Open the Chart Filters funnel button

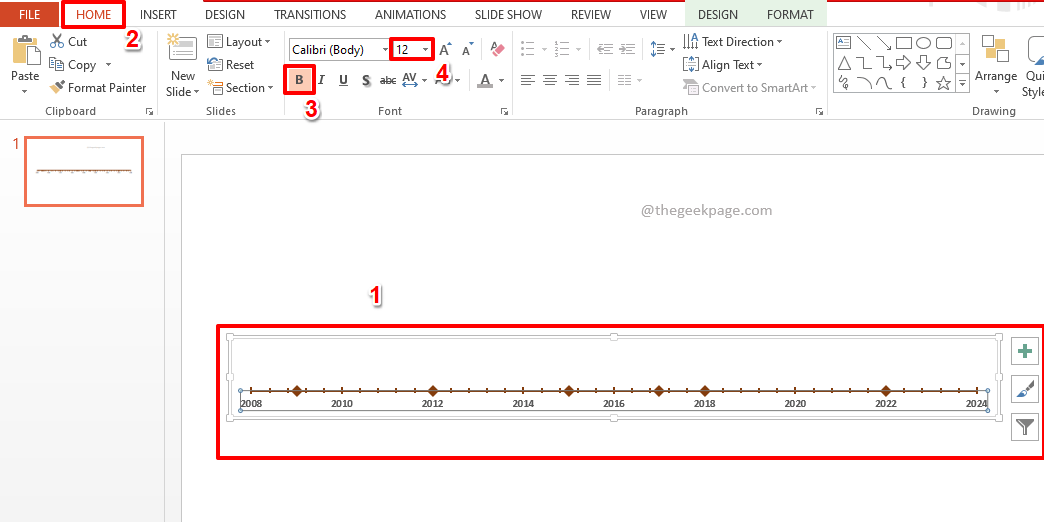tap(1025, 427)
